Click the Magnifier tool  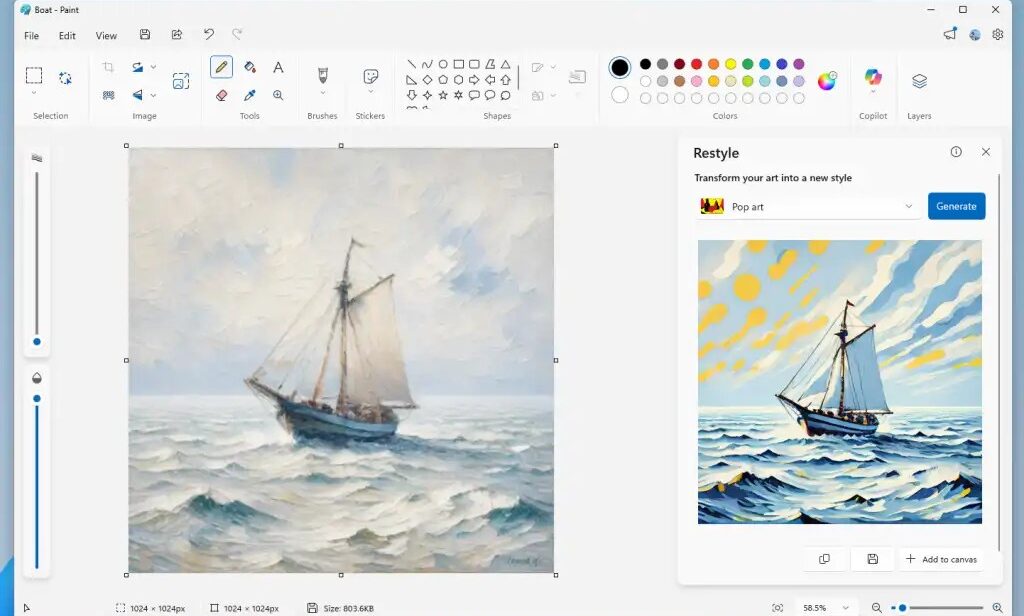(x=278, y=95)
